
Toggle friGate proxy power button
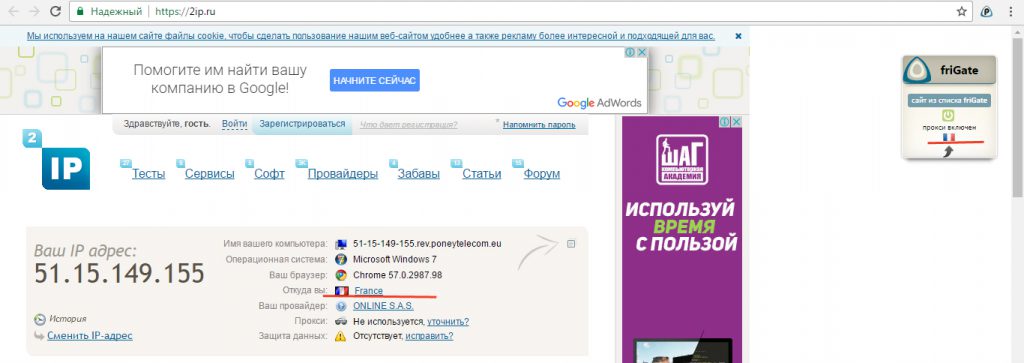click(x=948, y=116)
